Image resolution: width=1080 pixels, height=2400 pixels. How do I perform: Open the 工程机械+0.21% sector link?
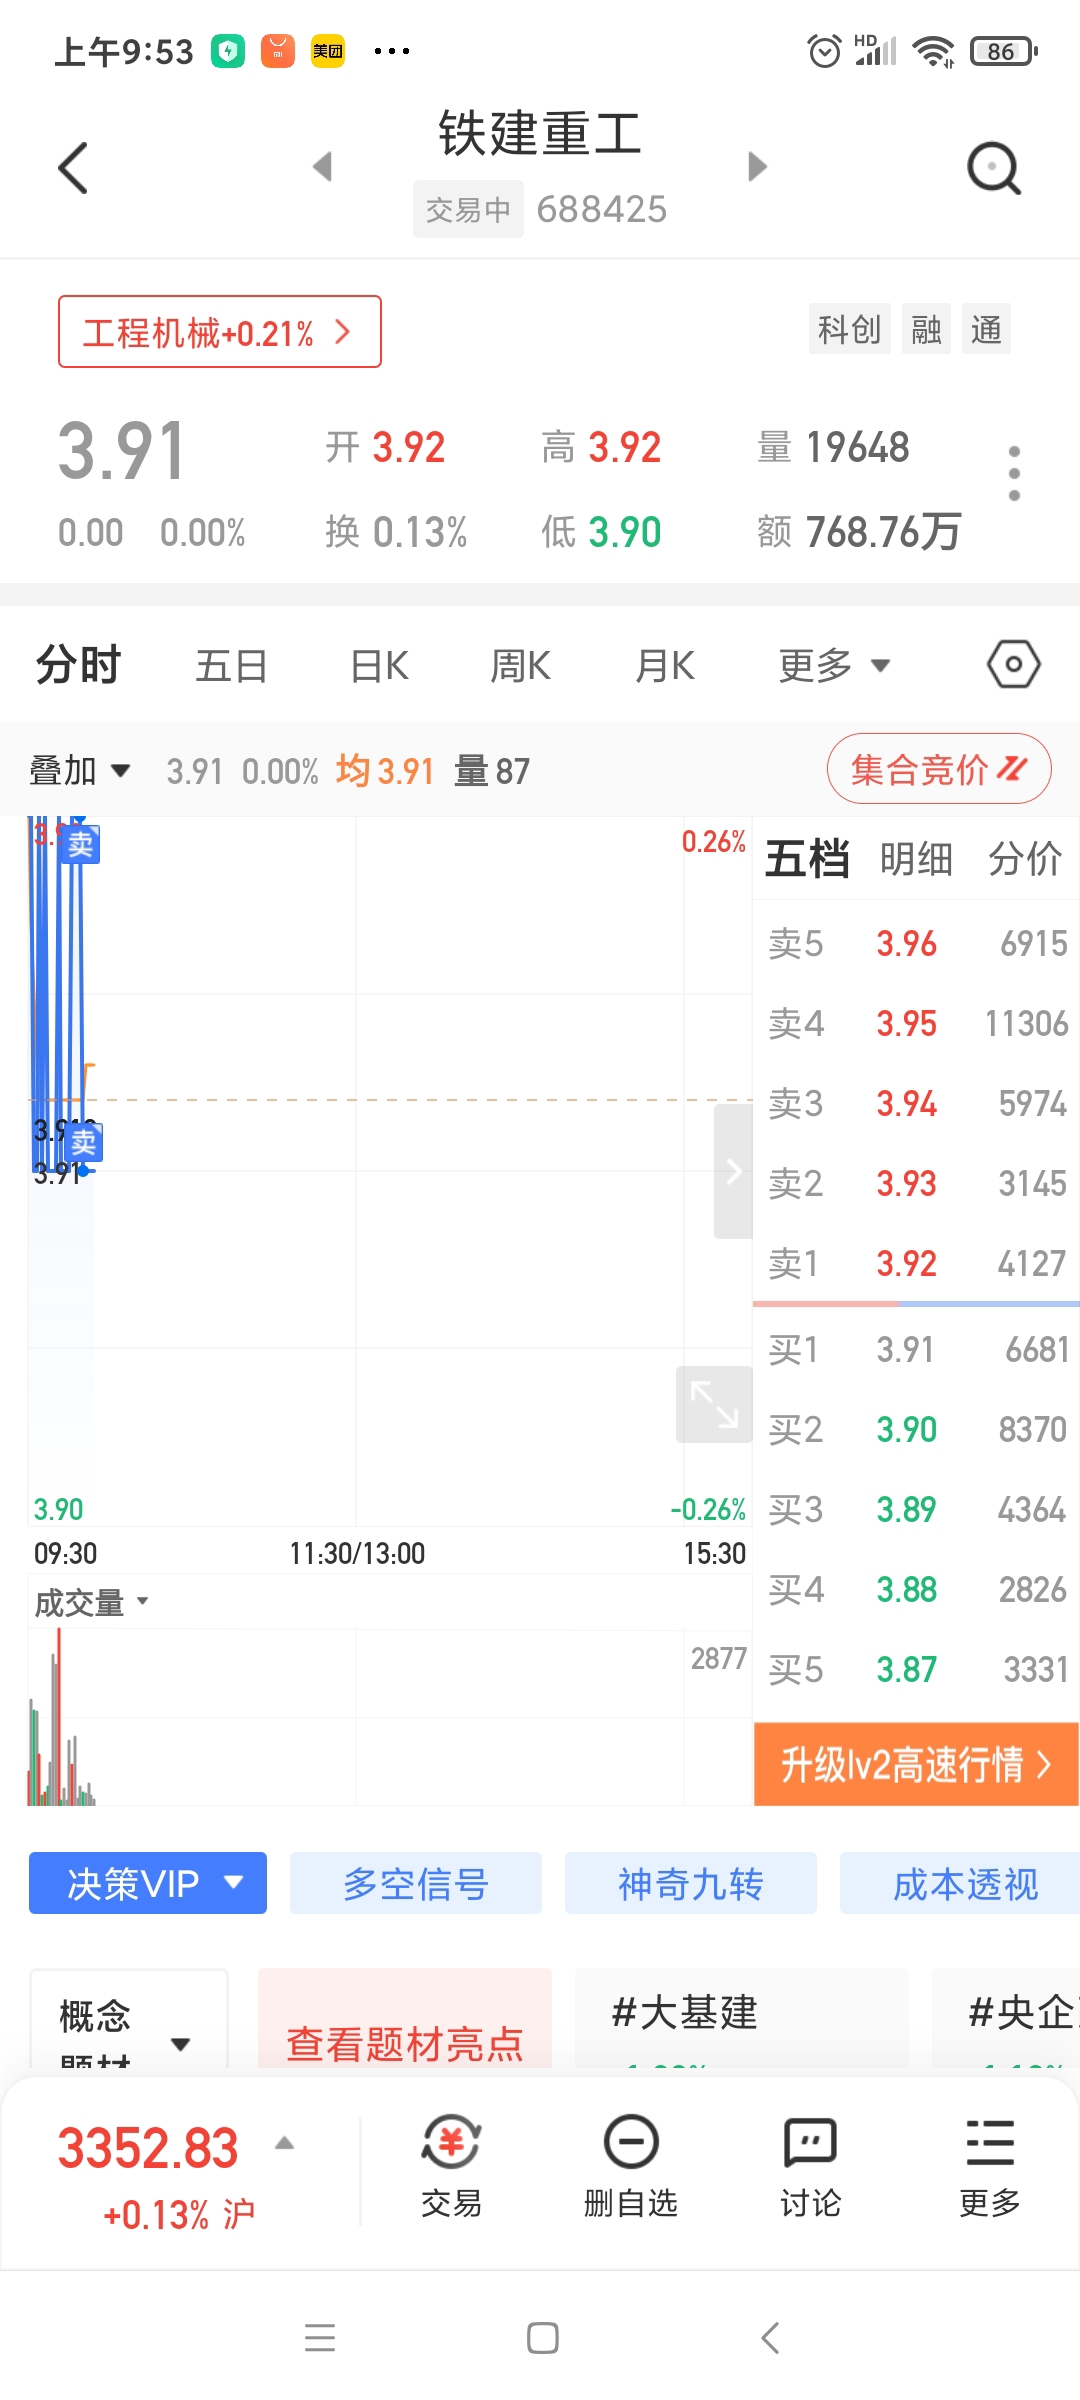pyautogui.click(x=219, y=331)
